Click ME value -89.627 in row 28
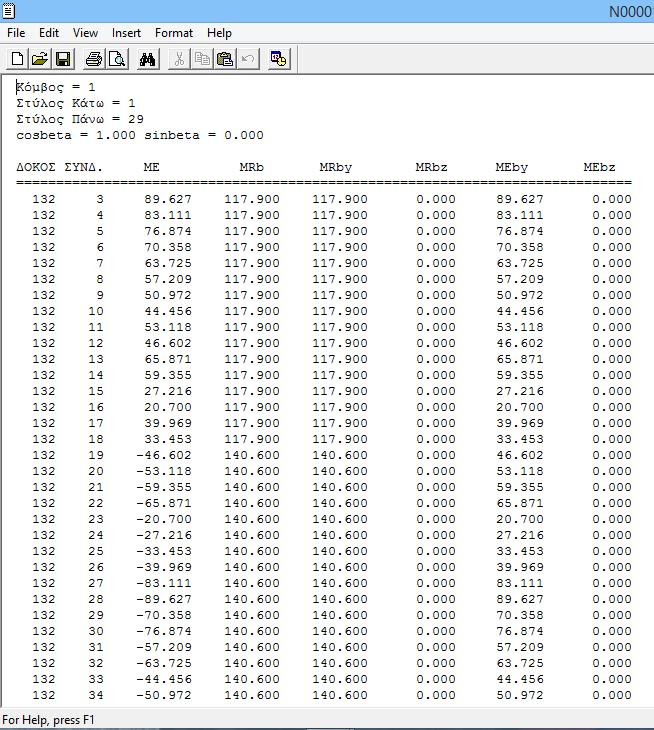Viewport: 654px width, 730px height. coord(164,599)
